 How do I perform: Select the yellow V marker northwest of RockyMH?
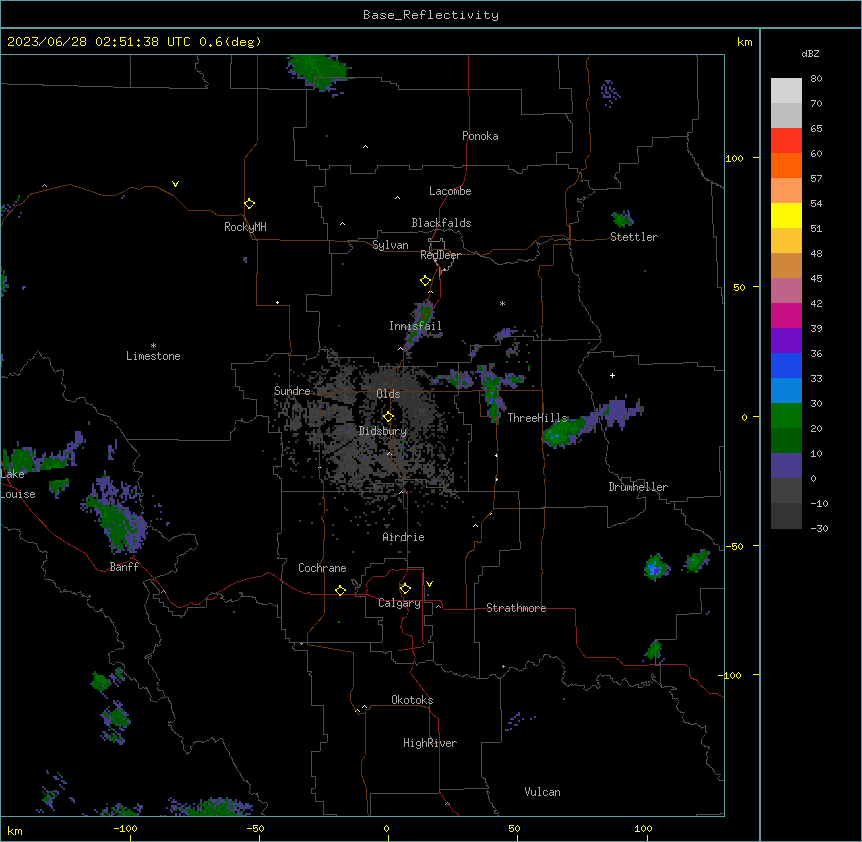(x=175, y=184)
